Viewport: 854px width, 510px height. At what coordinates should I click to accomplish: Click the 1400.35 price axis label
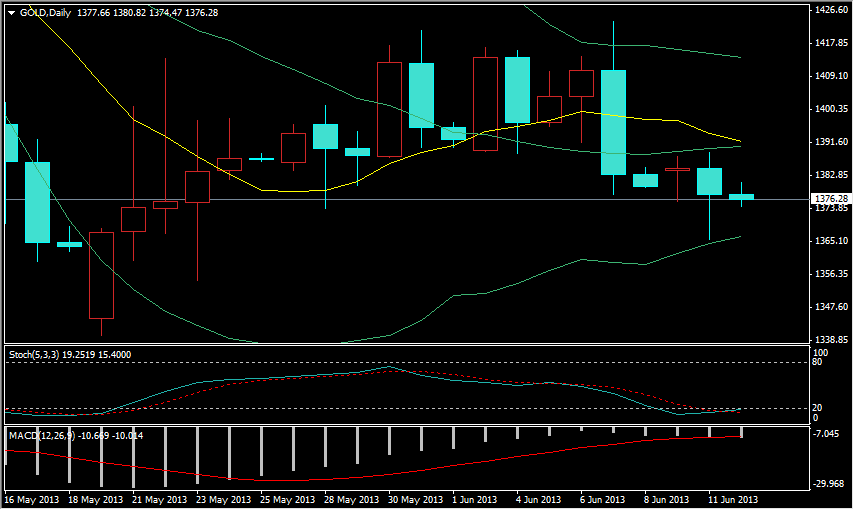pos(832,109)
